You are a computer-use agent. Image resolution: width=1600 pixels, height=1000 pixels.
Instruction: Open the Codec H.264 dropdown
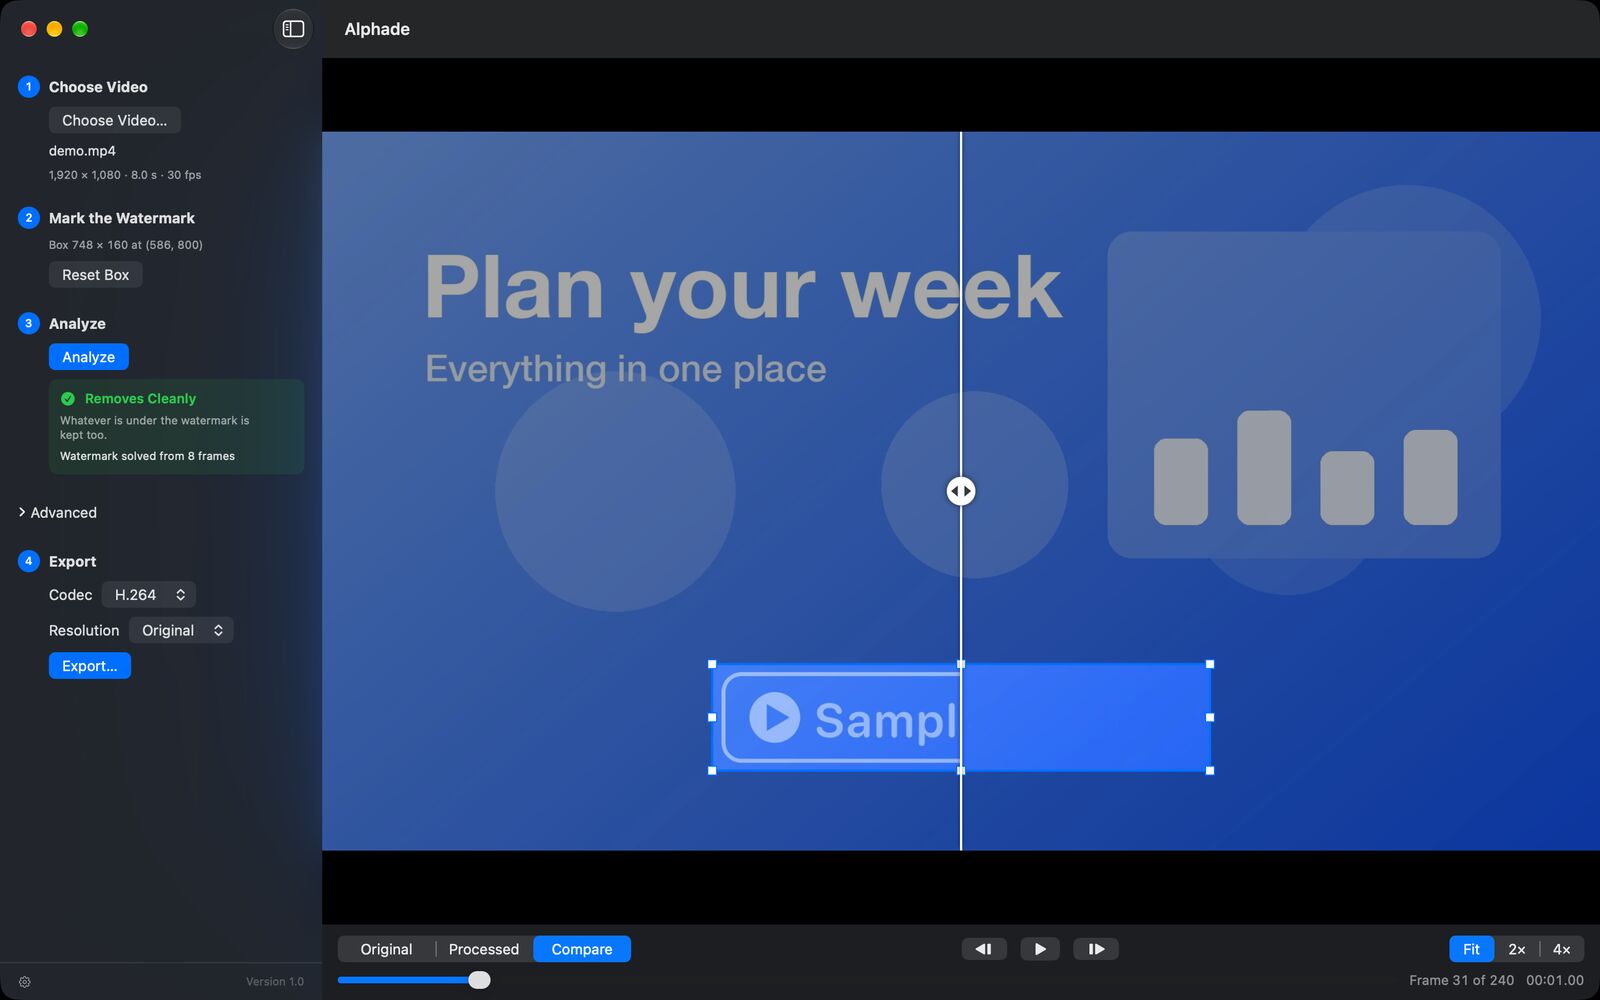click(x=149, y=595)
